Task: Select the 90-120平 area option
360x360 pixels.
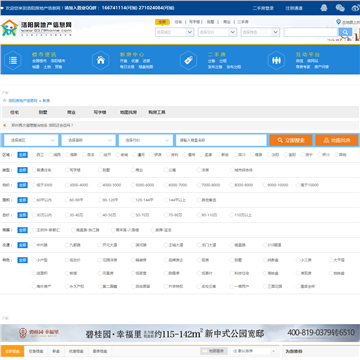Action: [x=108, y=200]
